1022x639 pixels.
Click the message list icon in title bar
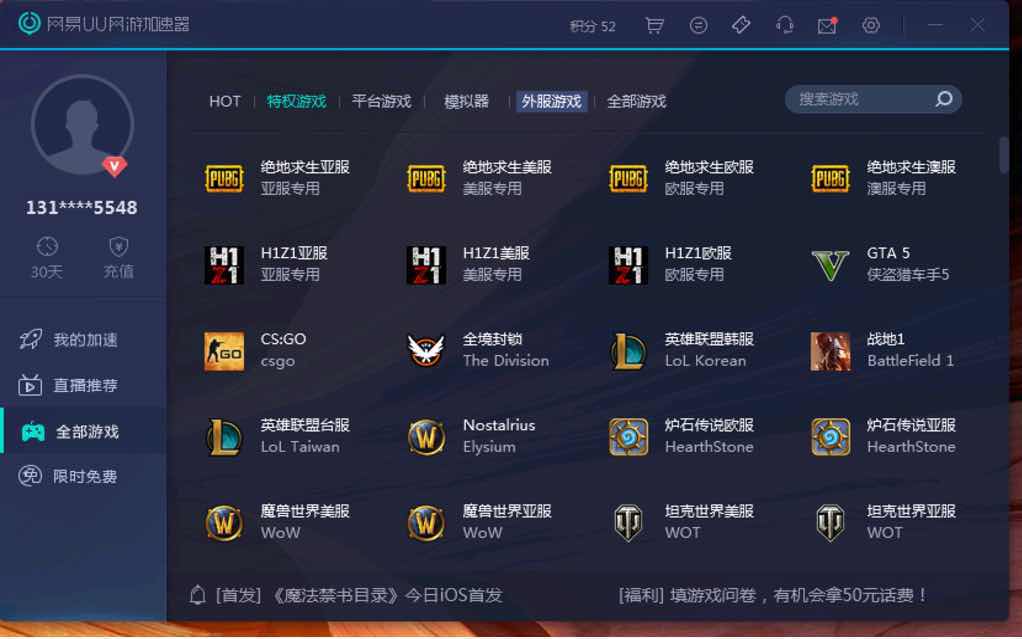point(698,25)
